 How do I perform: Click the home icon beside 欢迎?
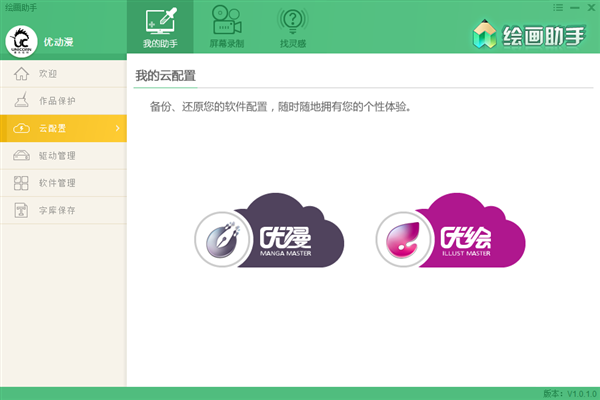click(21, 73)
